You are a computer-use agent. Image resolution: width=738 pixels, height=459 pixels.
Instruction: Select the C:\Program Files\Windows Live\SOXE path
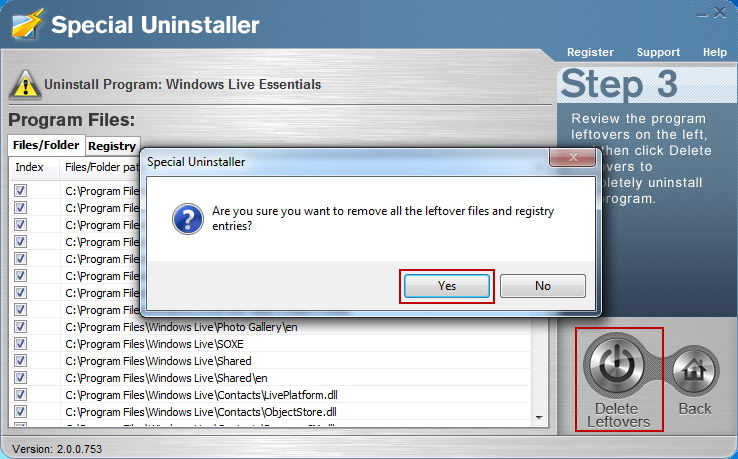click(x=154, y=344)
